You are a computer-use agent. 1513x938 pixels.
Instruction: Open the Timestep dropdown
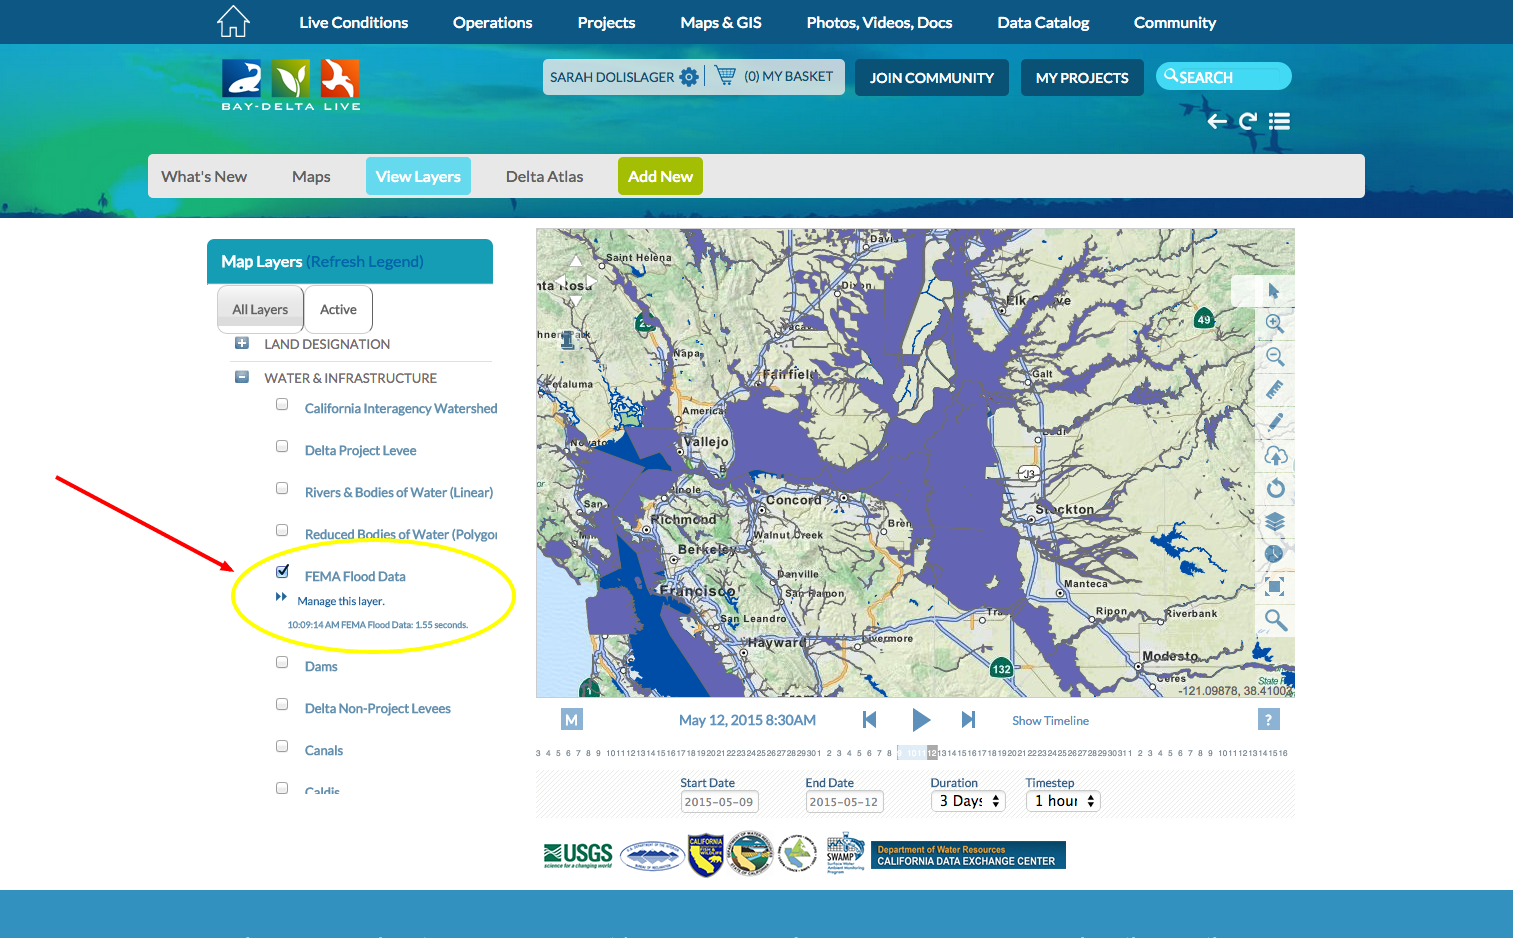pos(1063,801)
